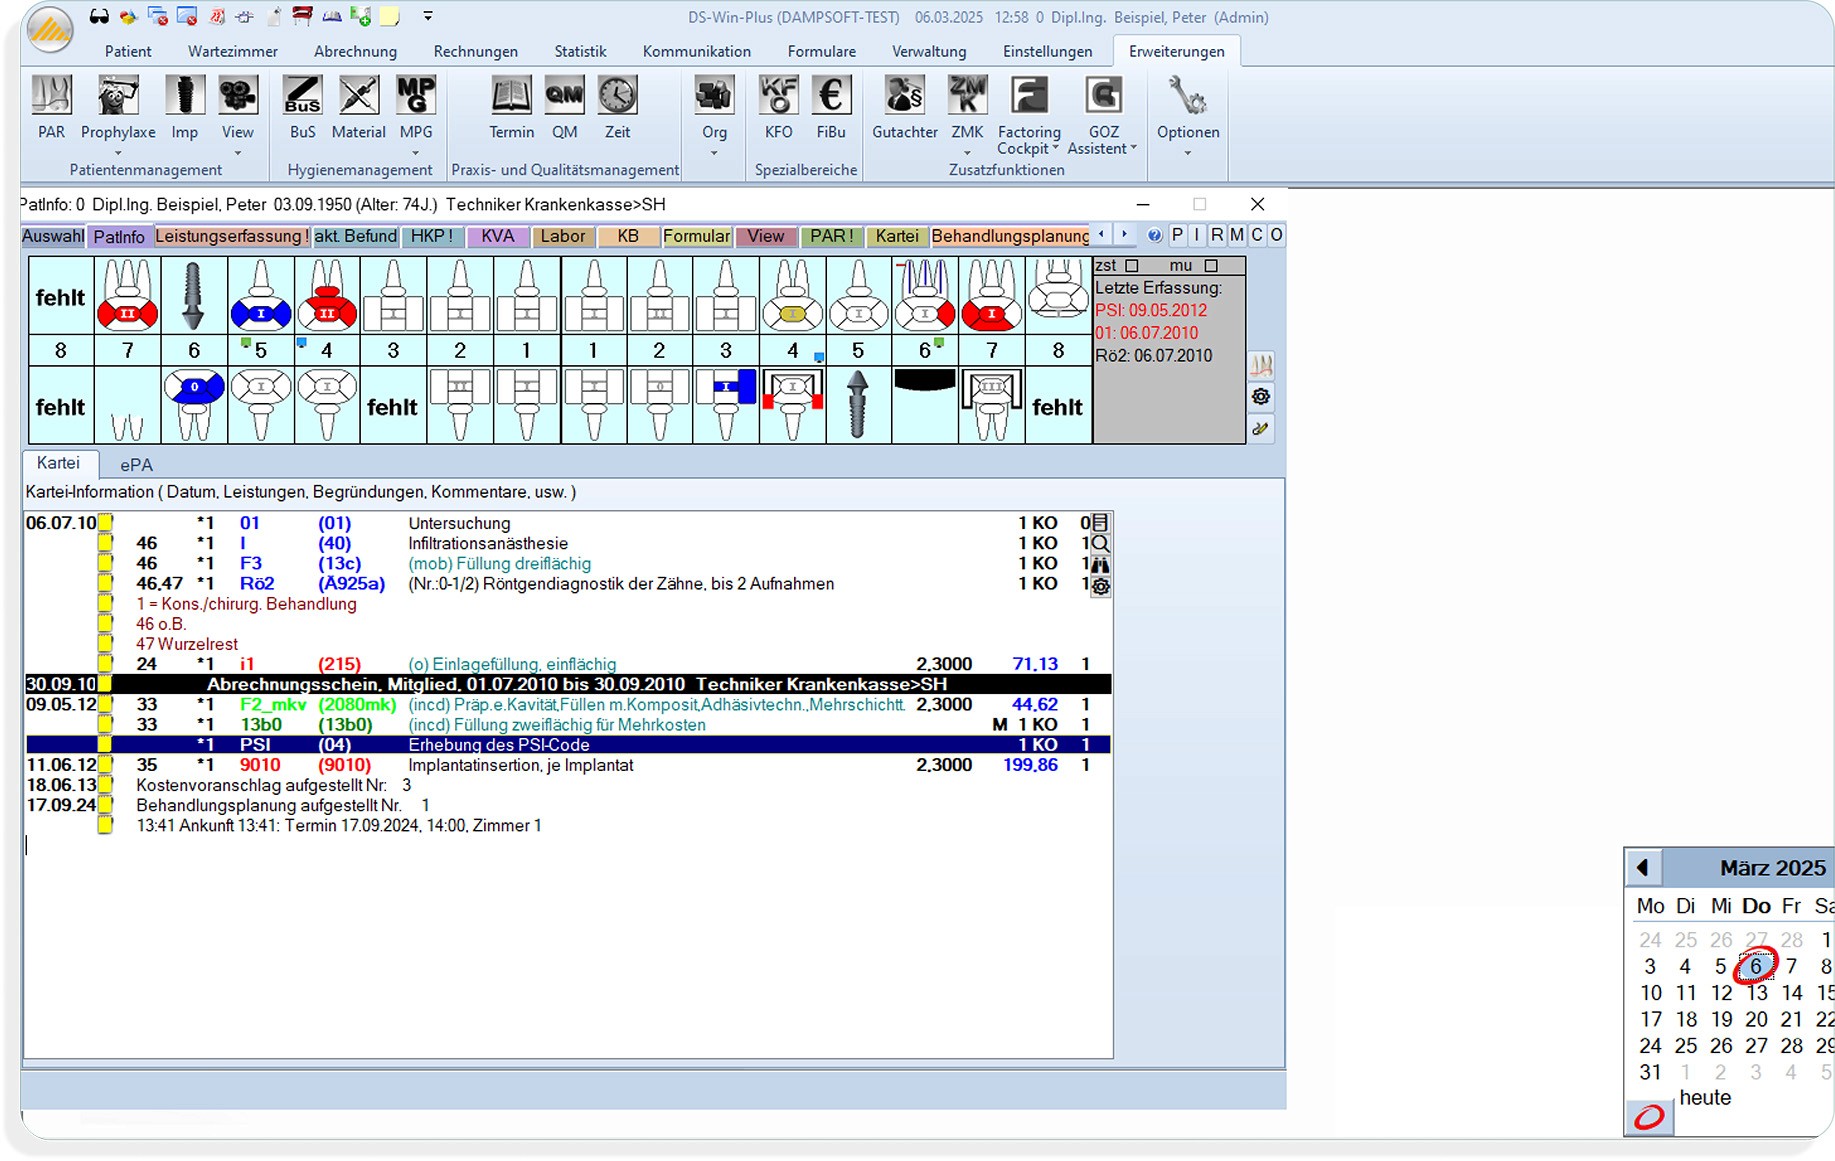
Task: Toggle yellow marker on the Kostenvoranschlag row
Action: [105, 785]
